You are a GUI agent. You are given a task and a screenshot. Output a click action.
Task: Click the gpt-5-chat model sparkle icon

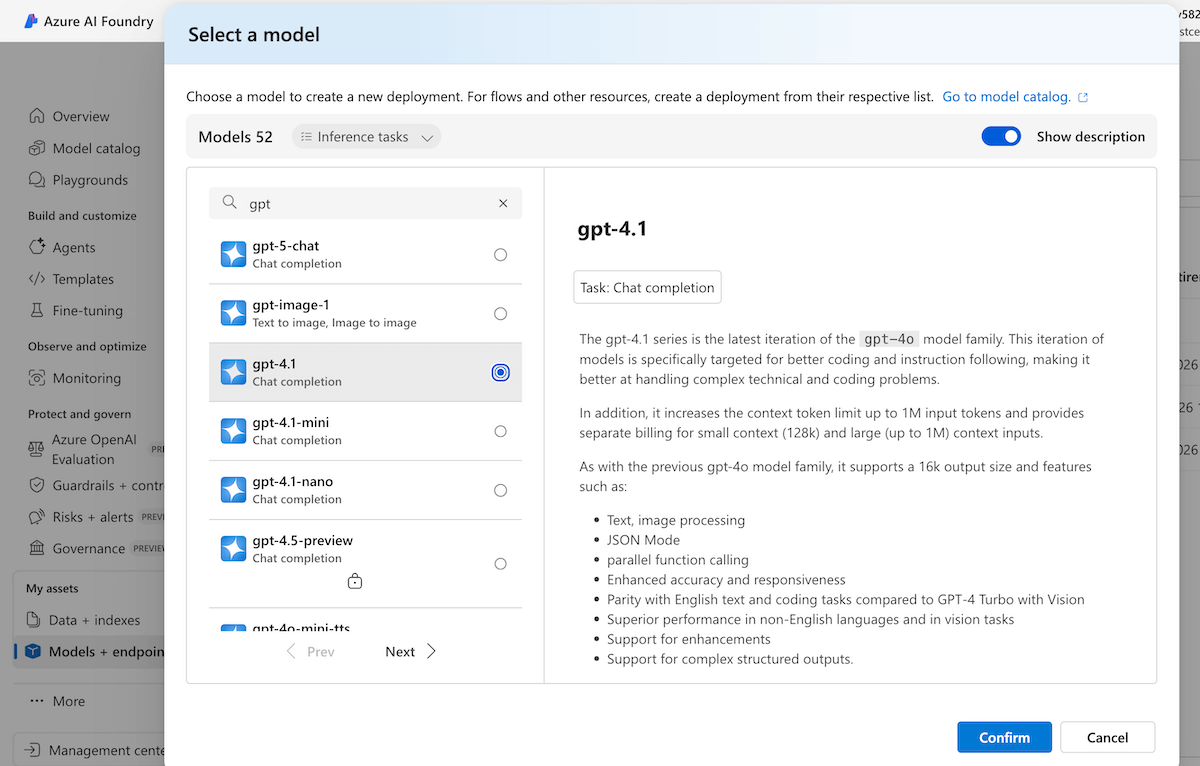tap(233, 255)
